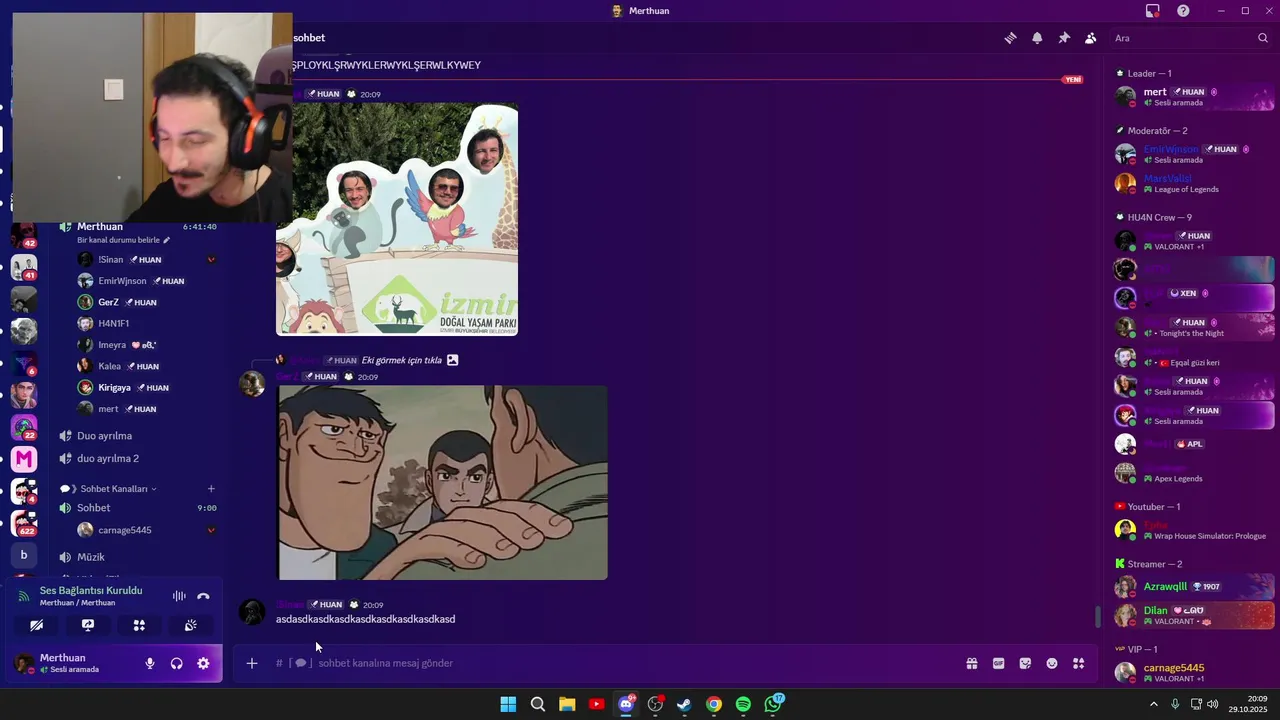
Task: Click the search magnifier in Ara field
Action: (1263, 38)
